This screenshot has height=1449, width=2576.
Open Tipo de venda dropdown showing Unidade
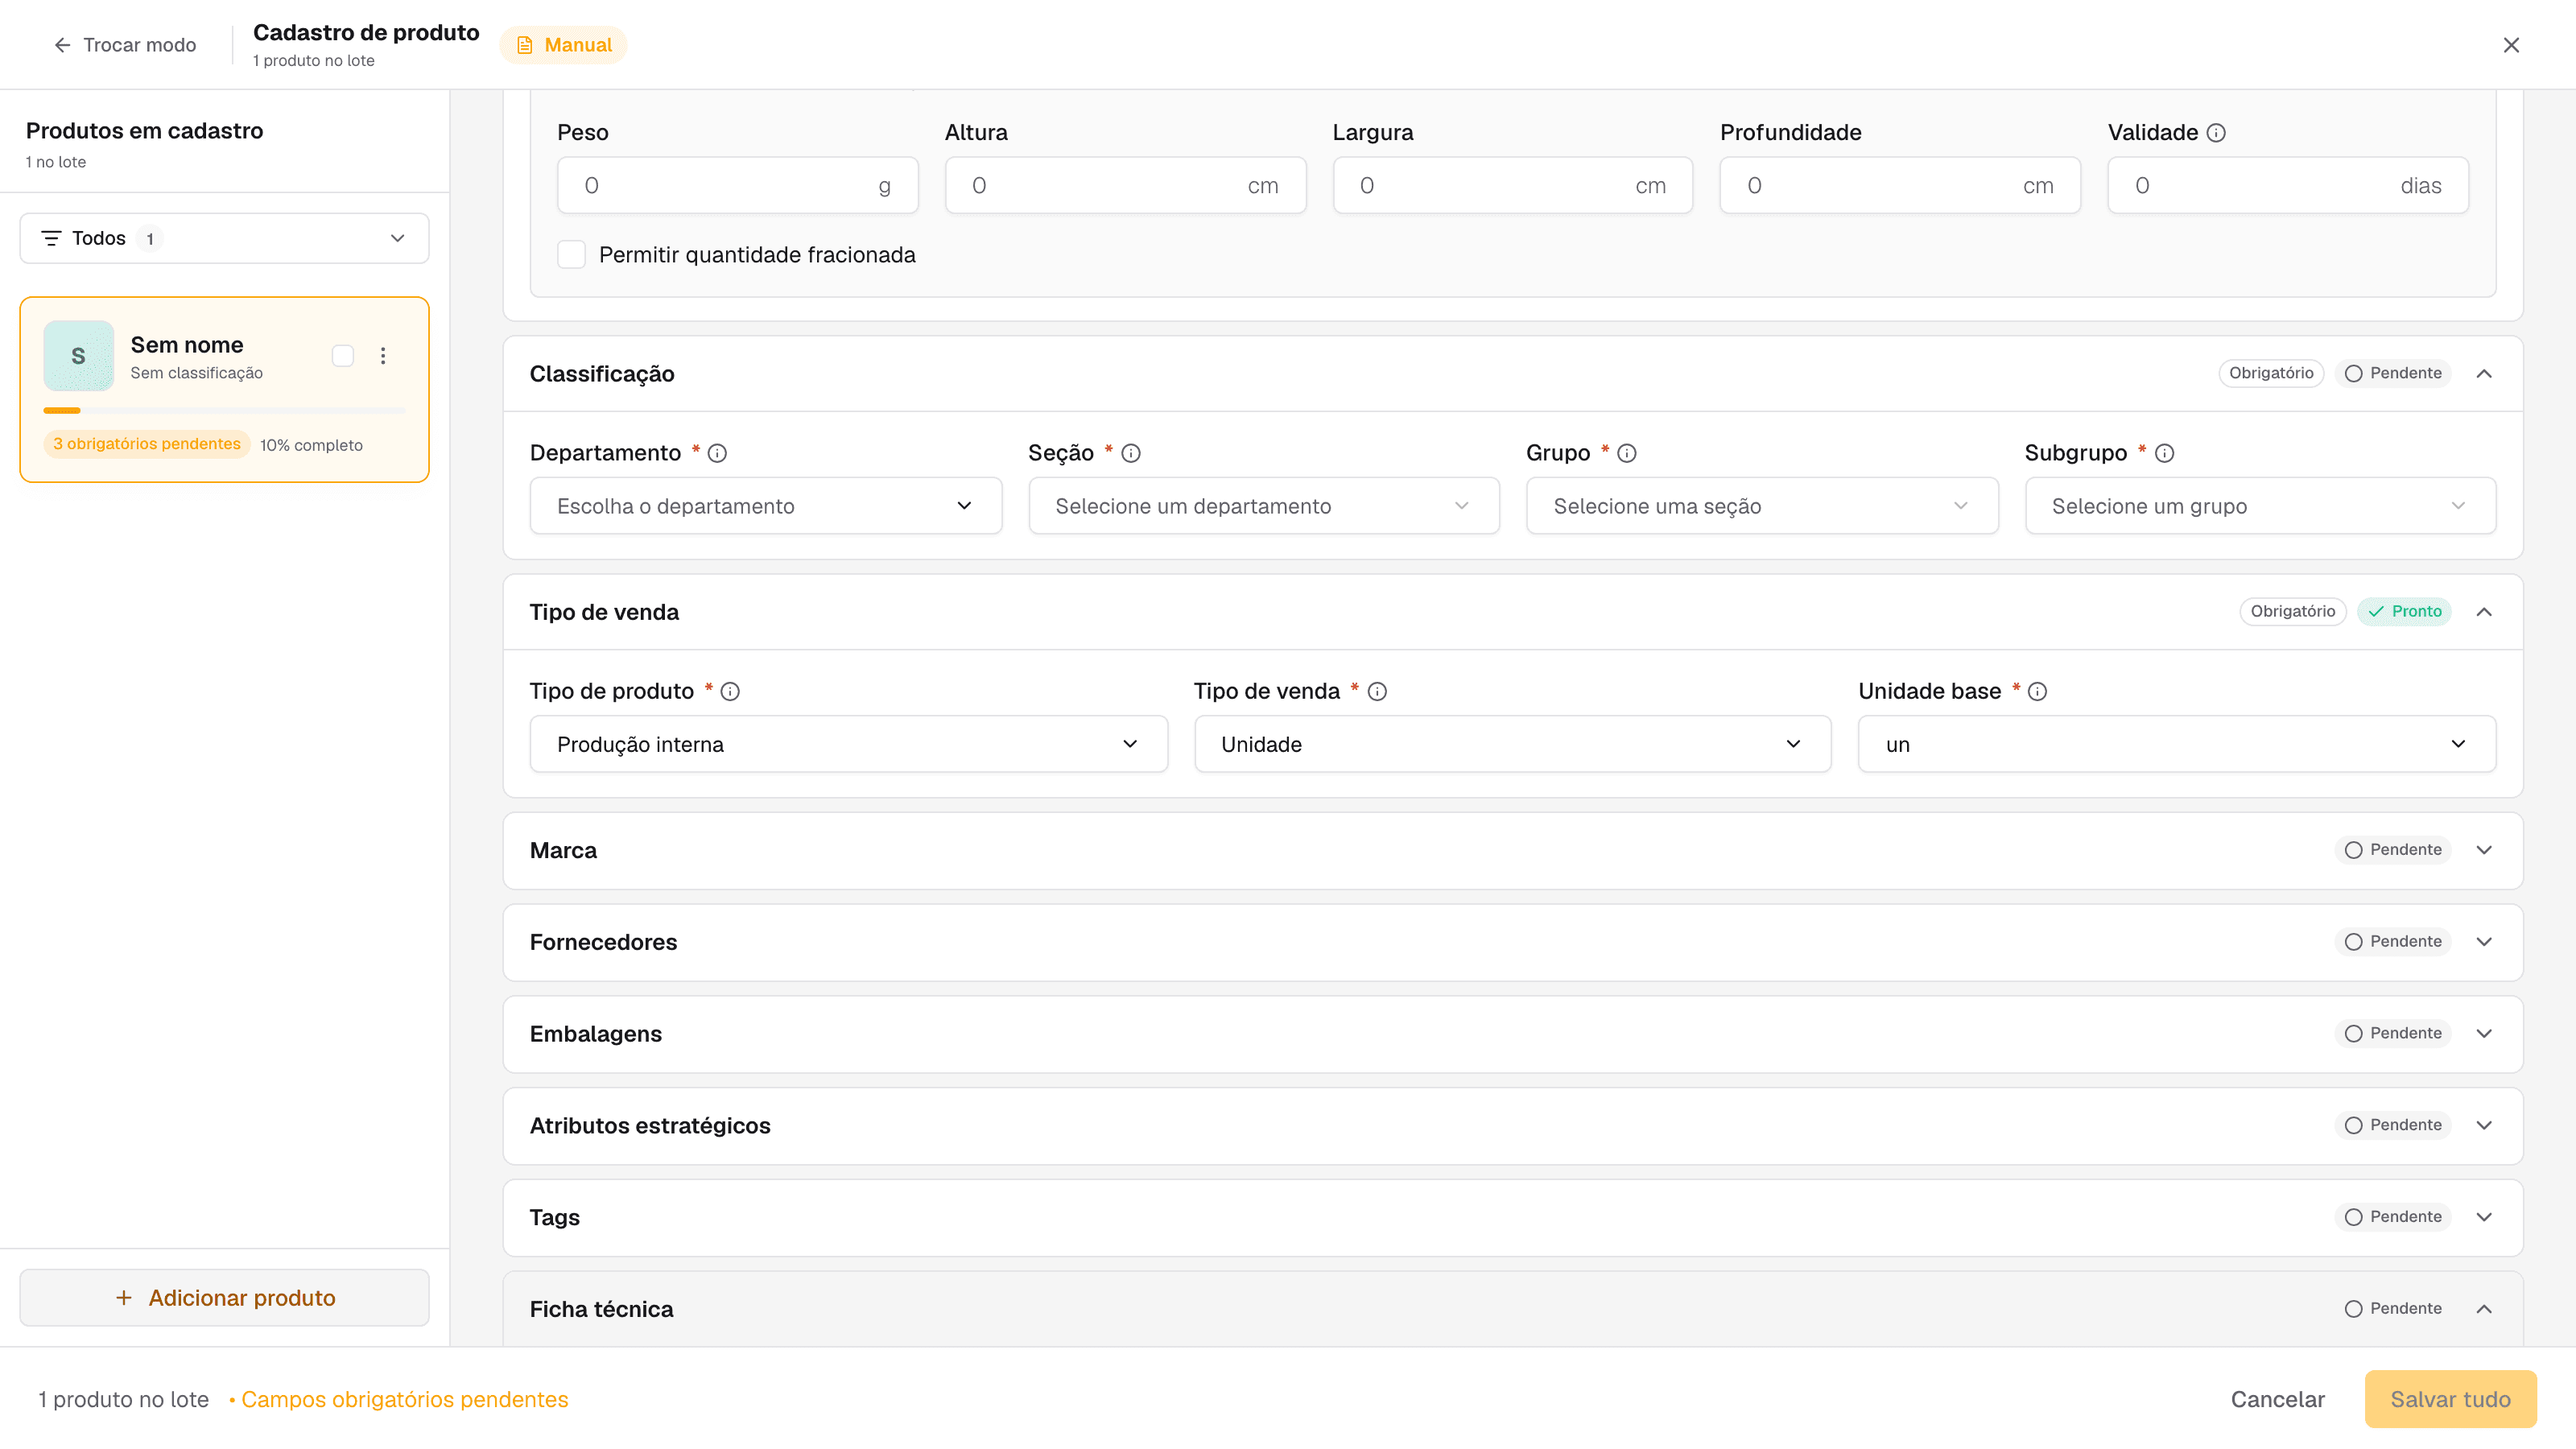coord(1512,744)
